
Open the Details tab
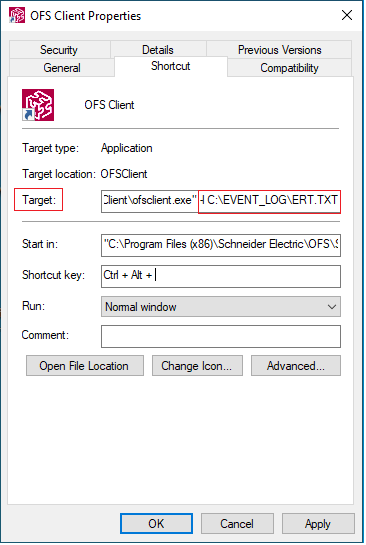[x=158, y=50]
